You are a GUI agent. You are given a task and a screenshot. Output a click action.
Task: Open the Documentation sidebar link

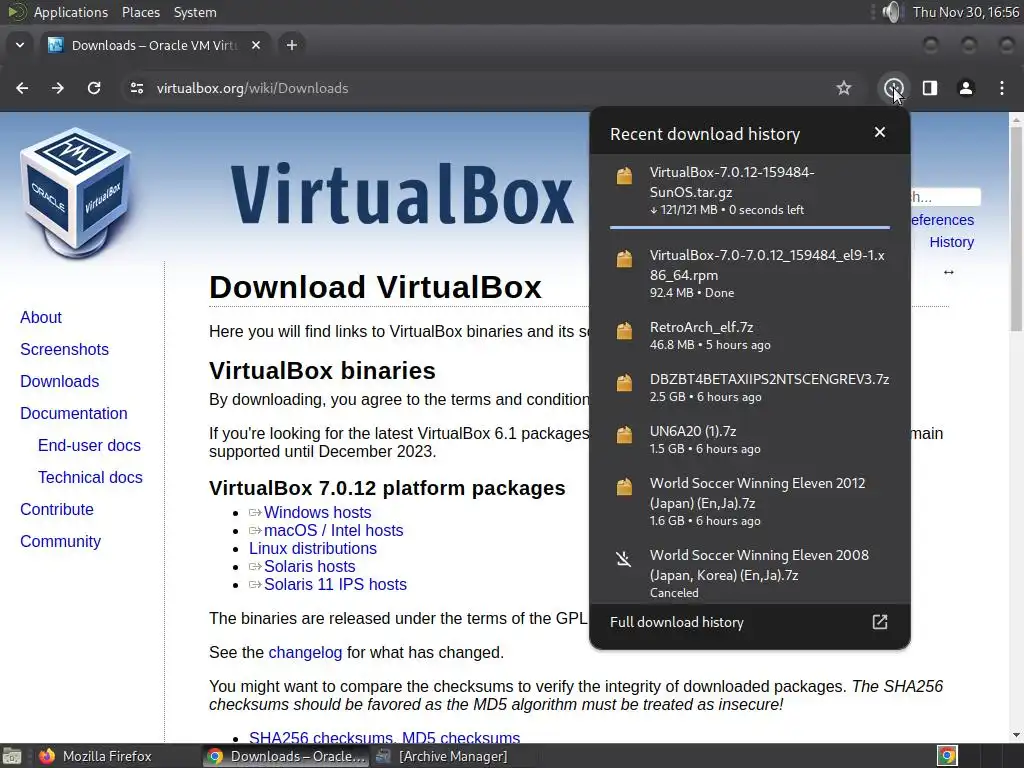[74, 413]
